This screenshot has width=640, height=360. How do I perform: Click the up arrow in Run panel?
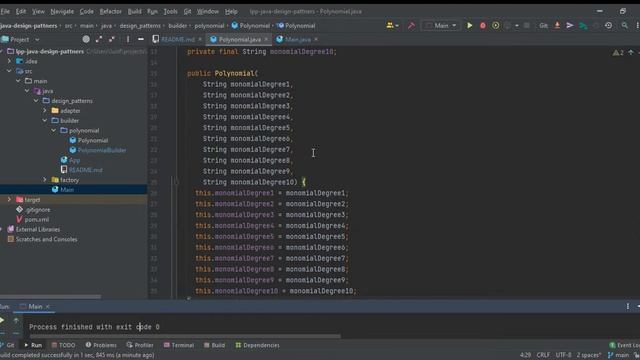16,320
